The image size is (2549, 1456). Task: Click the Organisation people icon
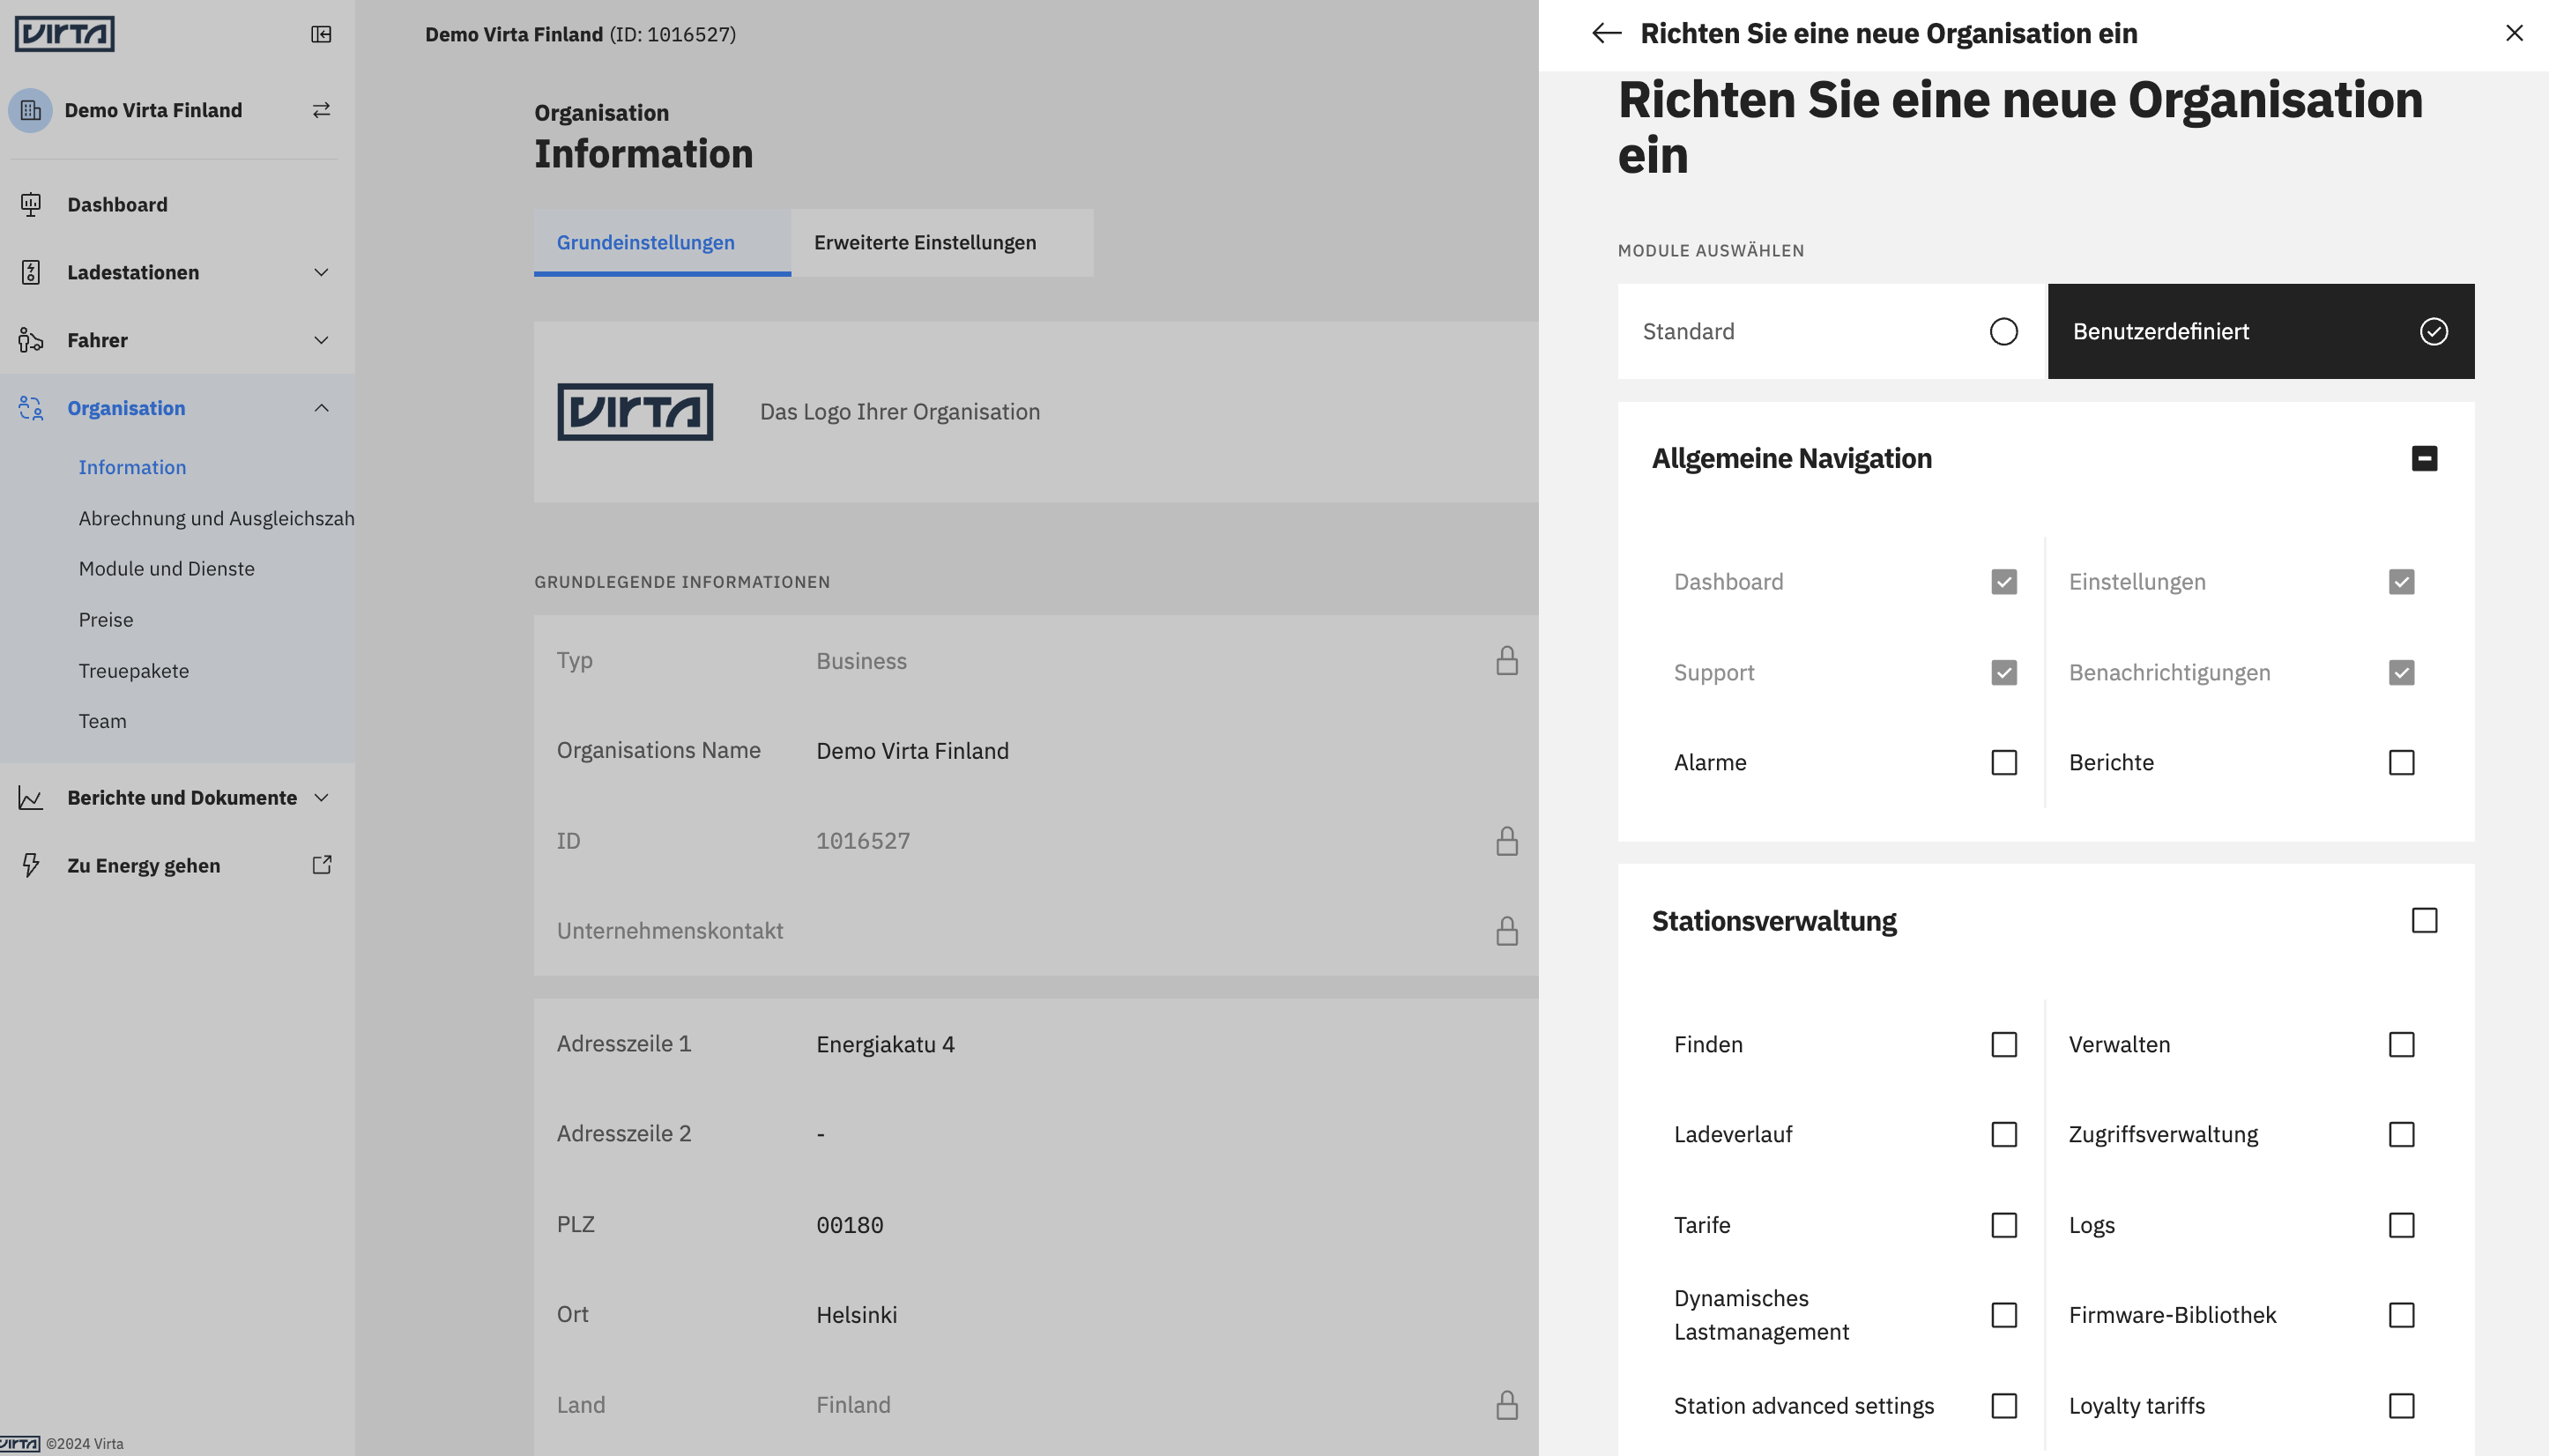click(31, 408)
